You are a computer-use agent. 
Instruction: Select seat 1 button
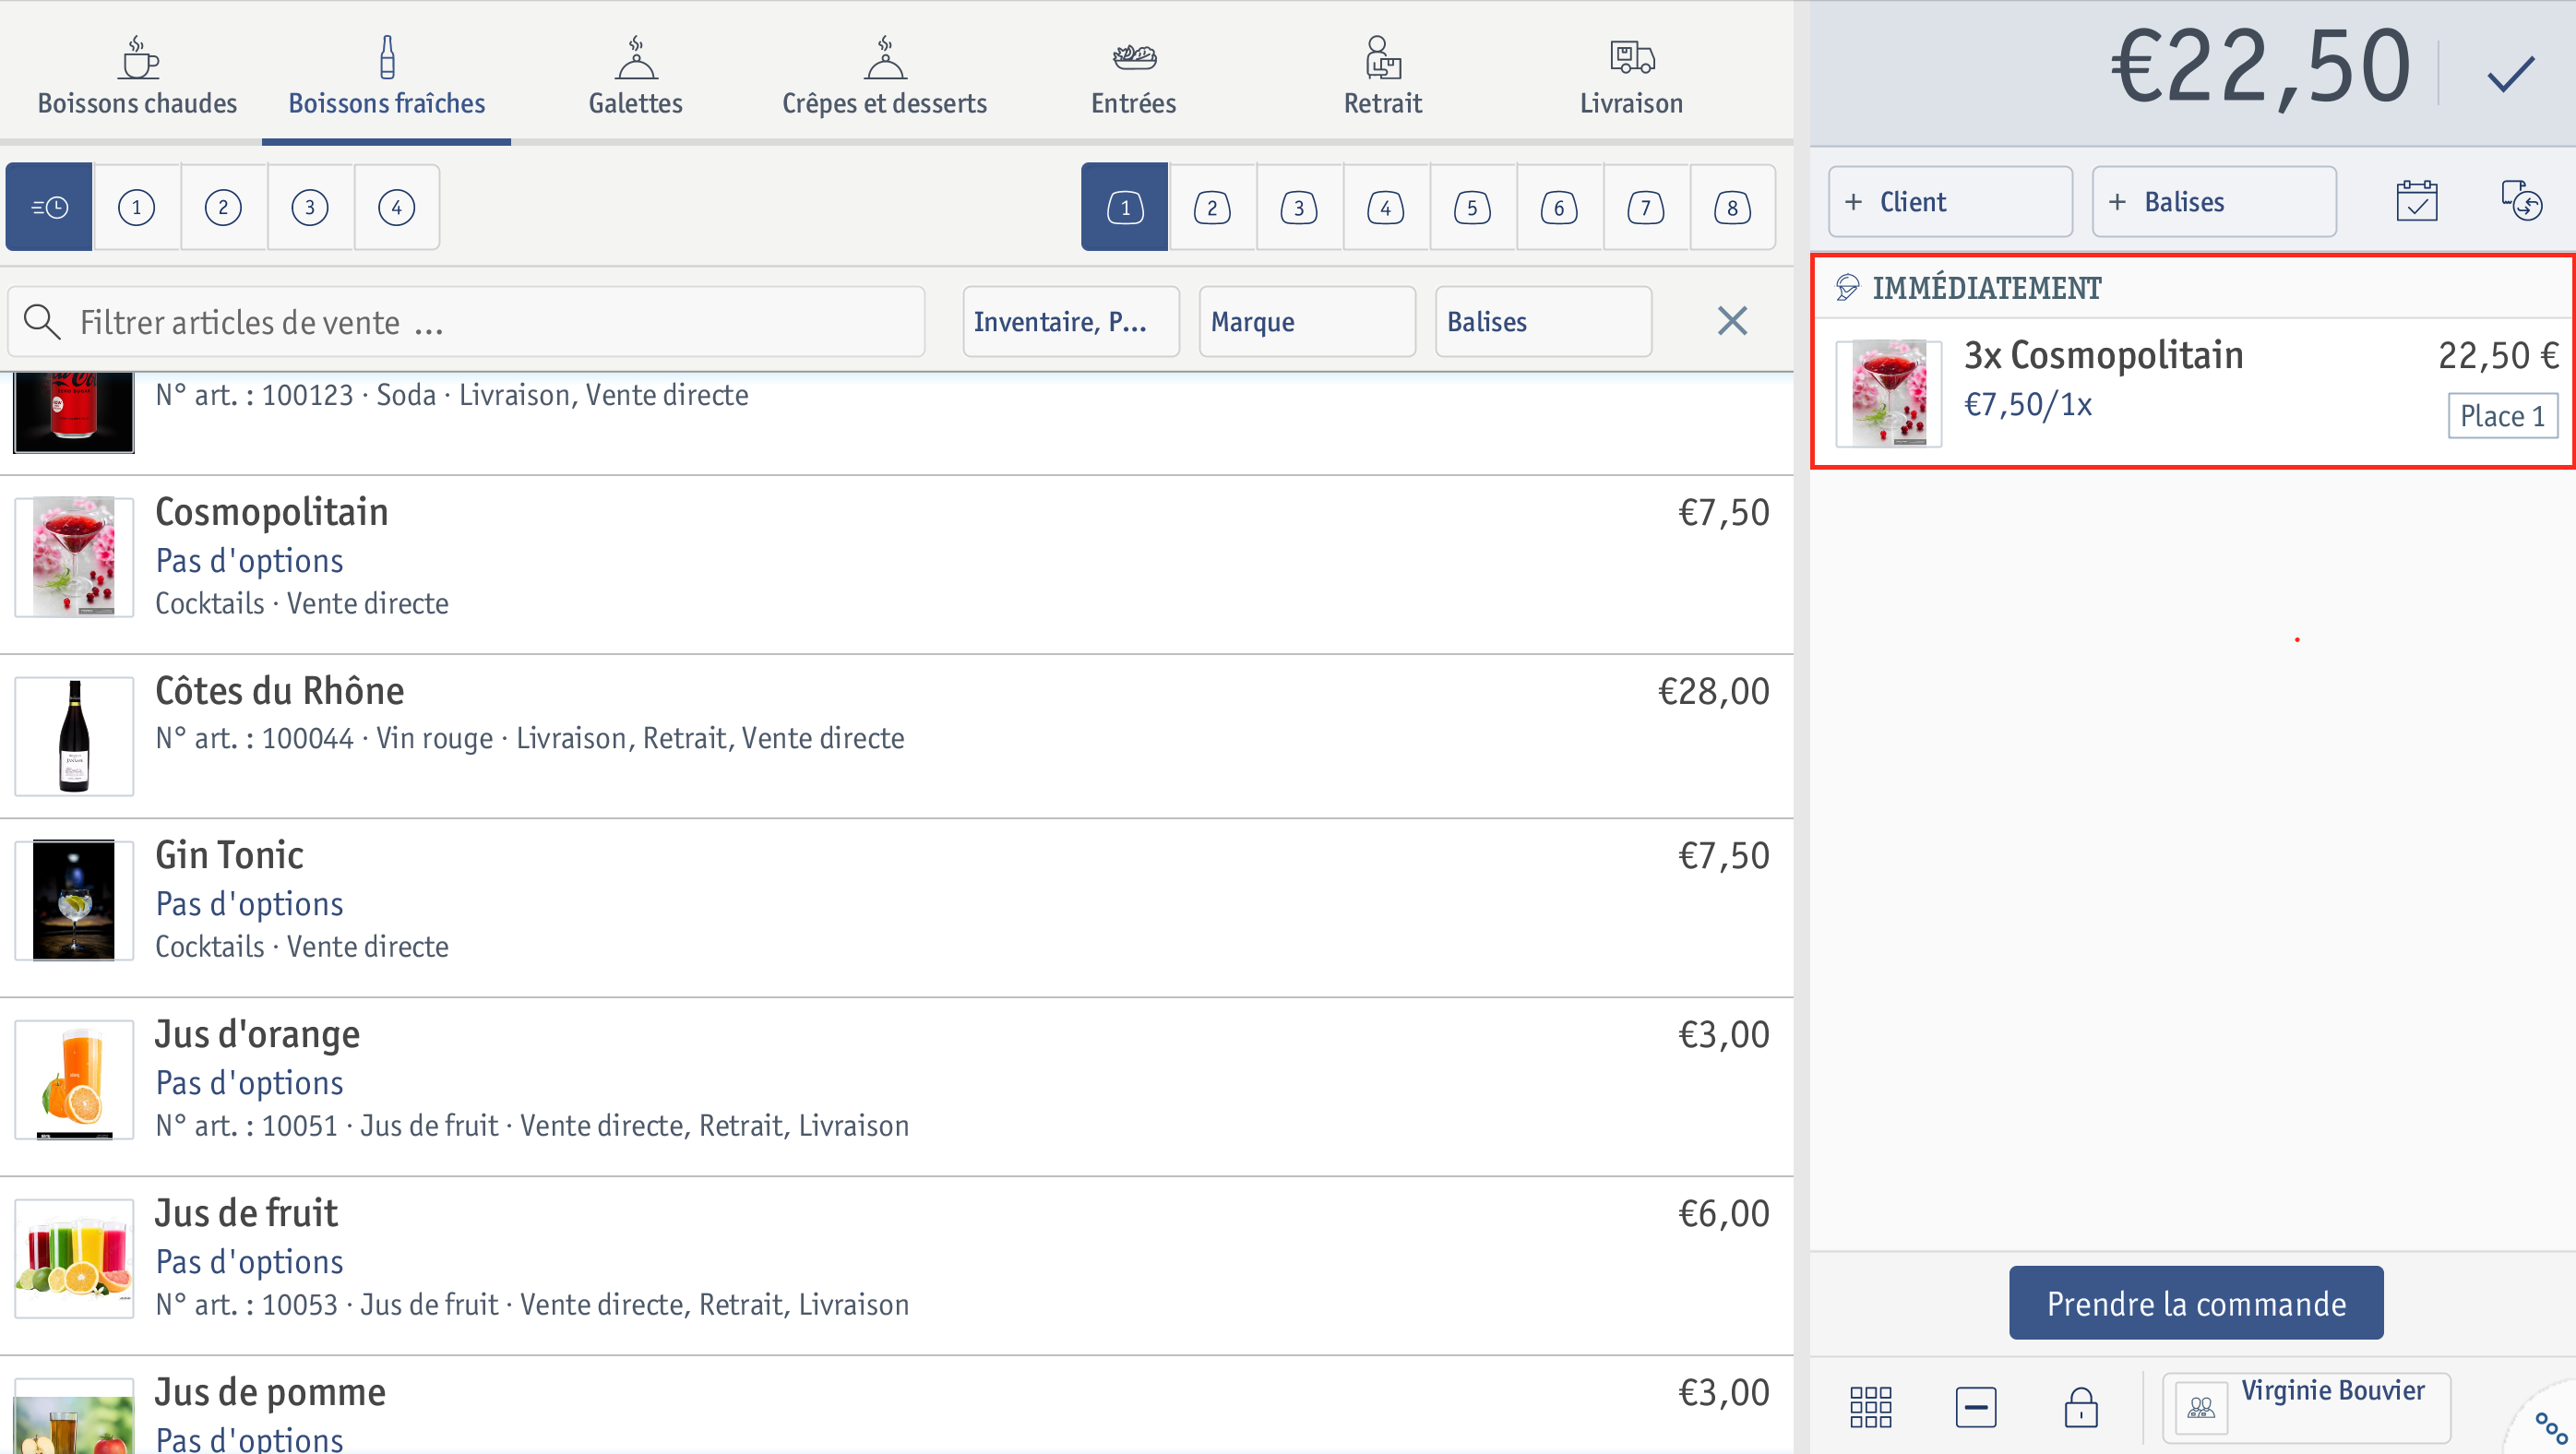pyautogui.click(x=1125, y=207)
